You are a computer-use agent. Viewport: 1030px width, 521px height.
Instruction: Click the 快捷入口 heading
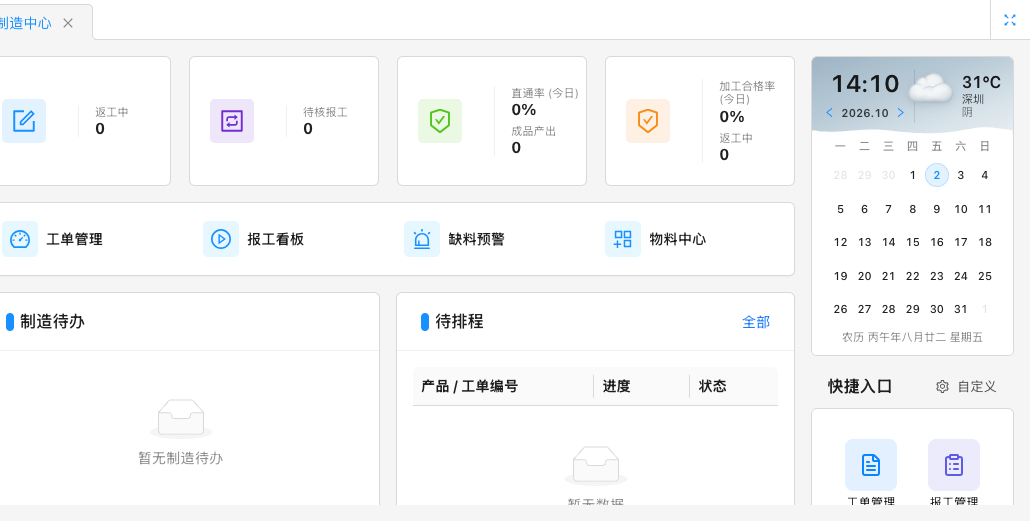[860, 386]
